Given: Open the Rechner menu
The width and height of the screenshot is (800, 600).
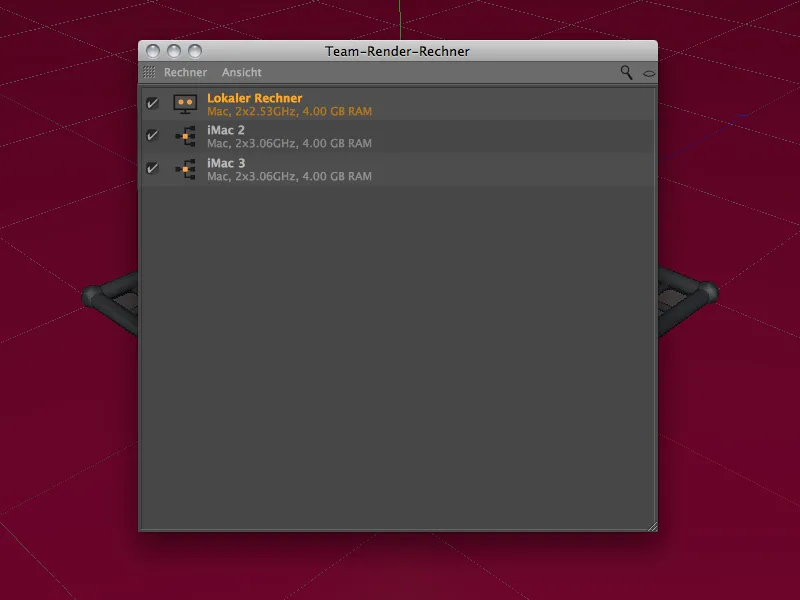Looking at the screenshot, I should click(185, 72).
